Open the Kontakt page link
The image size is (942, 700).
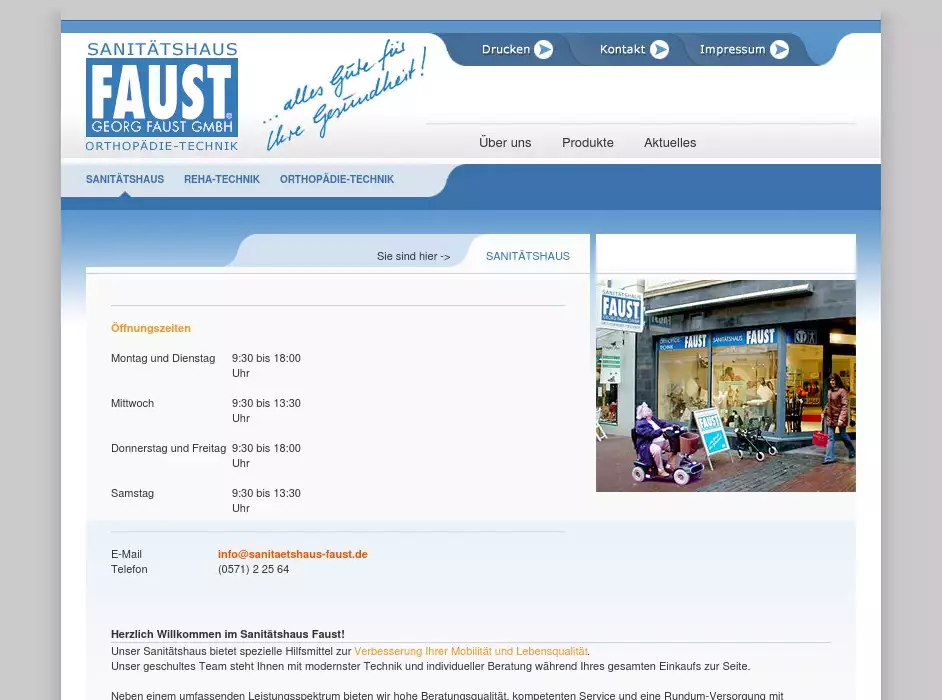pyautogui.click(x=622, y=49)
